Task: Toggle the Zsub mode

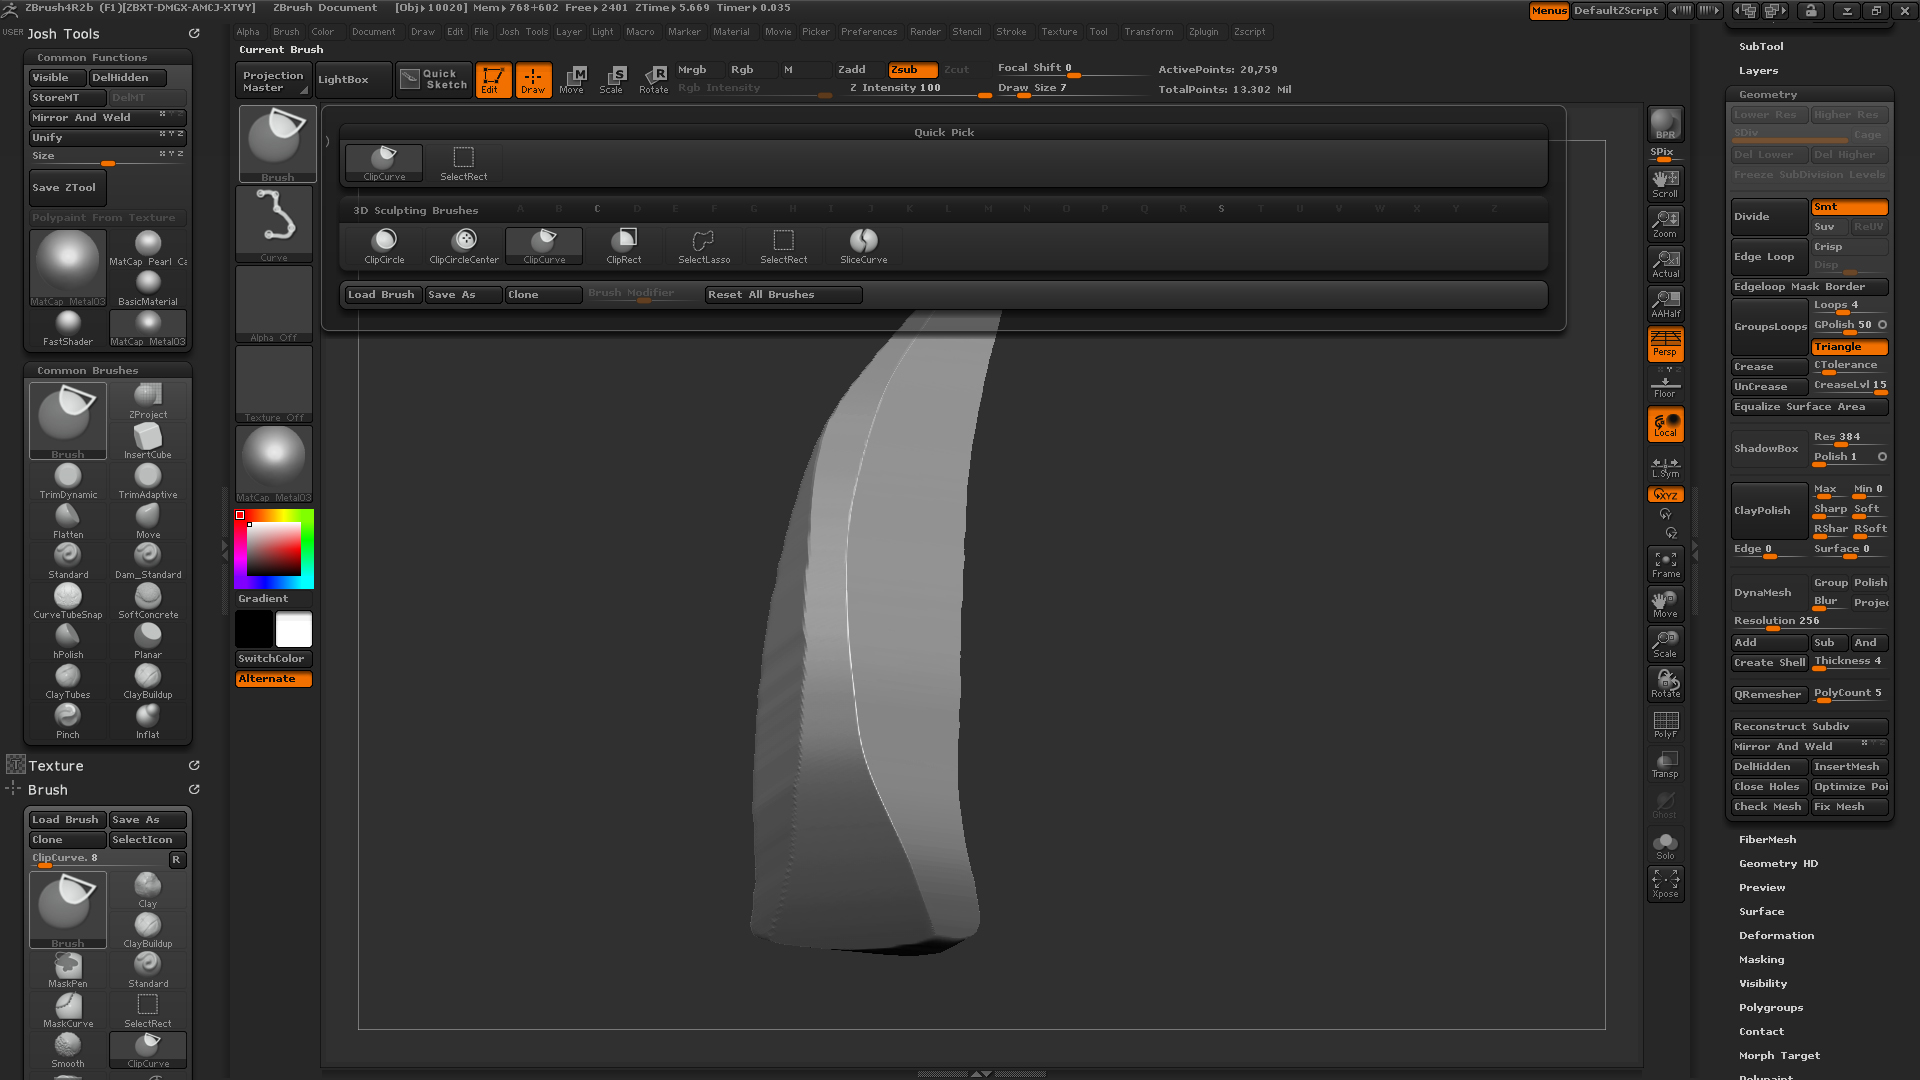Action: [x=912, y=70]
